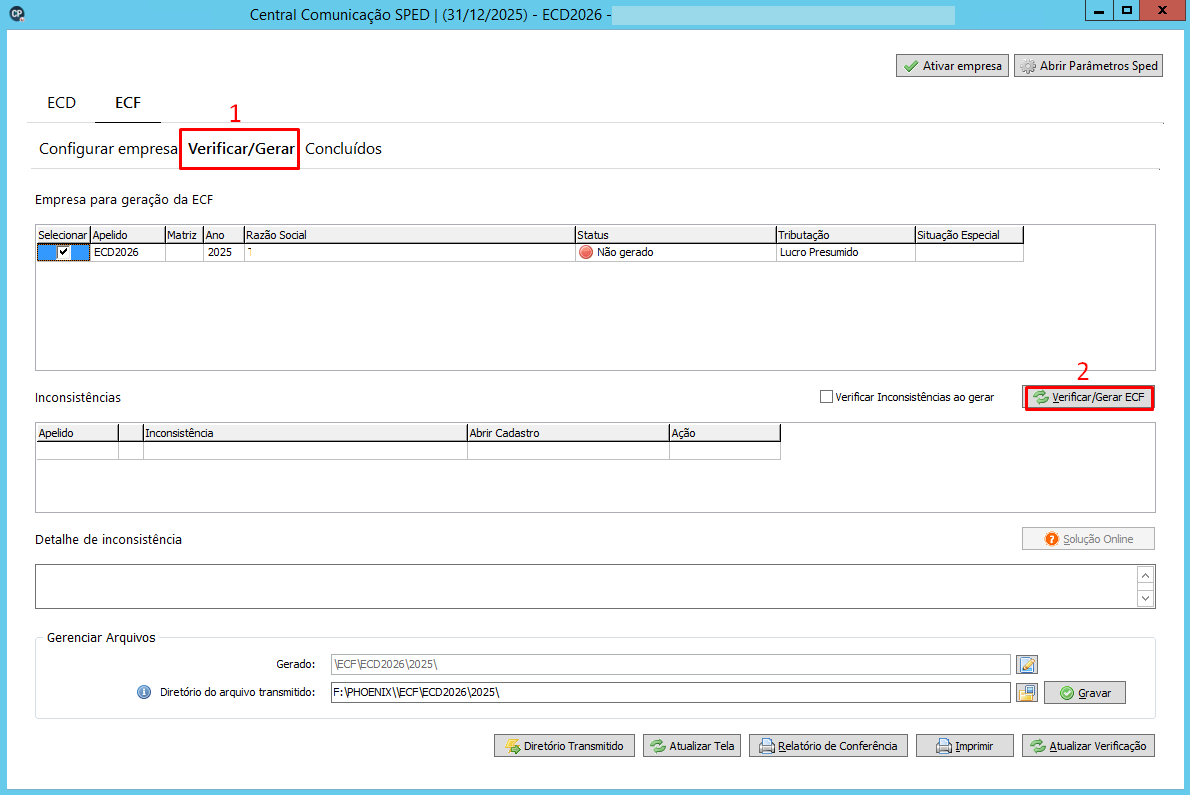1190x795 pixels.
Task: Click the Selecionar column header
Action: coord(63,235)
